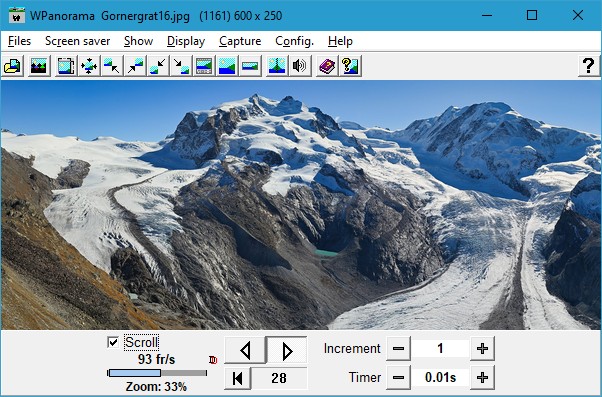This screenshot has height=397, width=602.
Task: Click the vertically split landscape icon
Action: 277,66
